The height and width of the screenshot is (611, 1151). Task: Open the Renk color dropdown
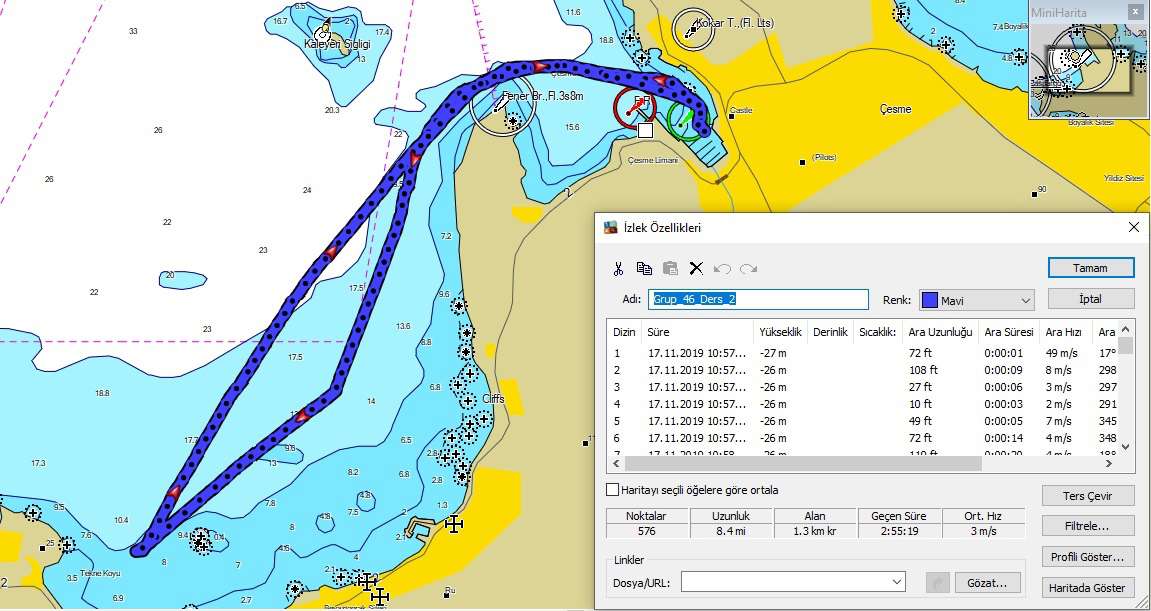click(977, 300)
